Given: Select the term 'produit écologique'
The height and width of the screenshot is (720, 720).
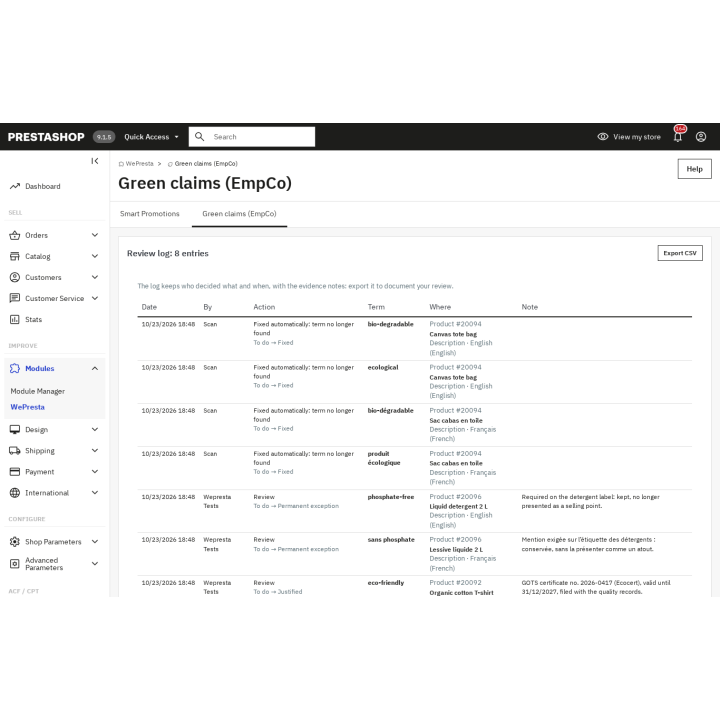Looking at the screenshot, I should tap(384, 458).
